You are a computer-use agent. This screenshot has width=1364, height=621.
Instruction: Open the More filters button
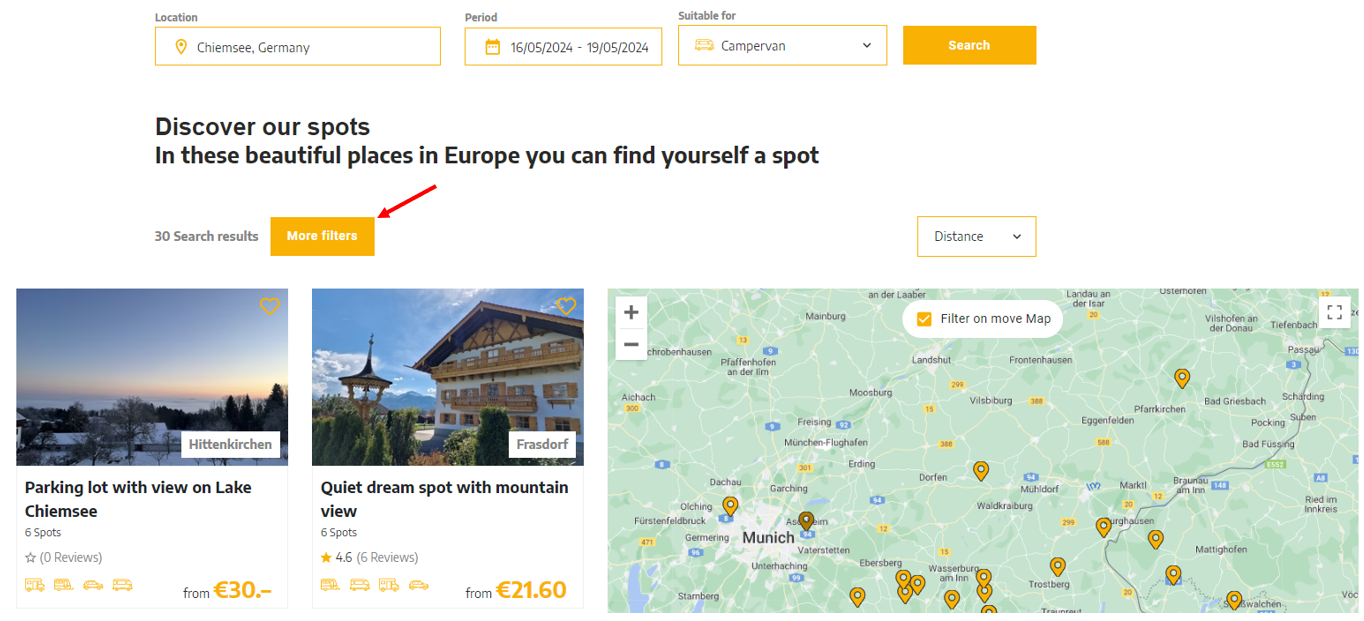pos(322,236)
